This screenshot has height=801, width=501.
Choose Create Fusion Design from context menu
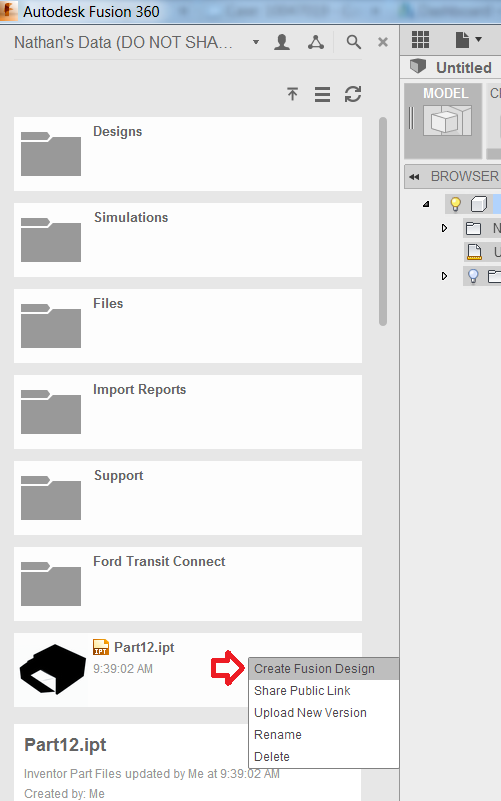(x=323, y=669)
